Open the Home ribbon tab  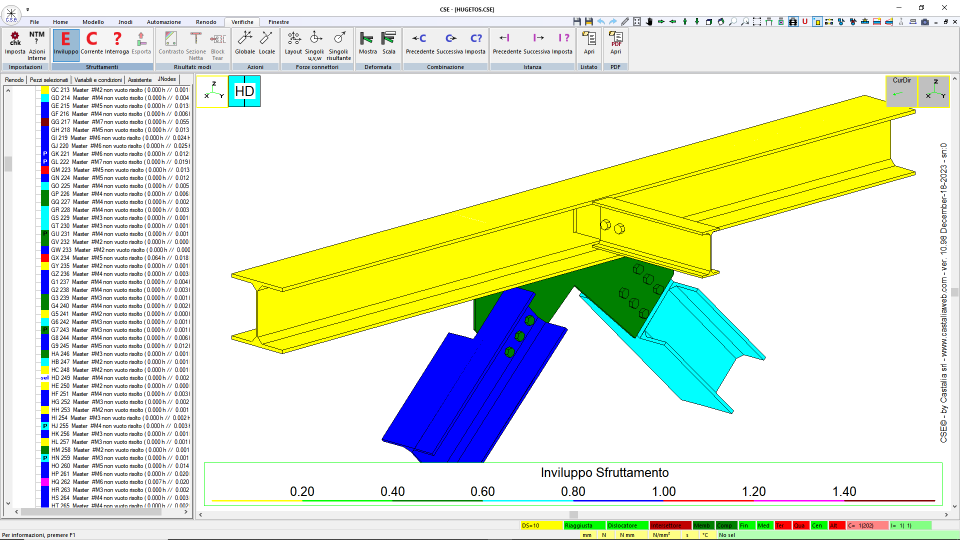[x=60, y=22]
